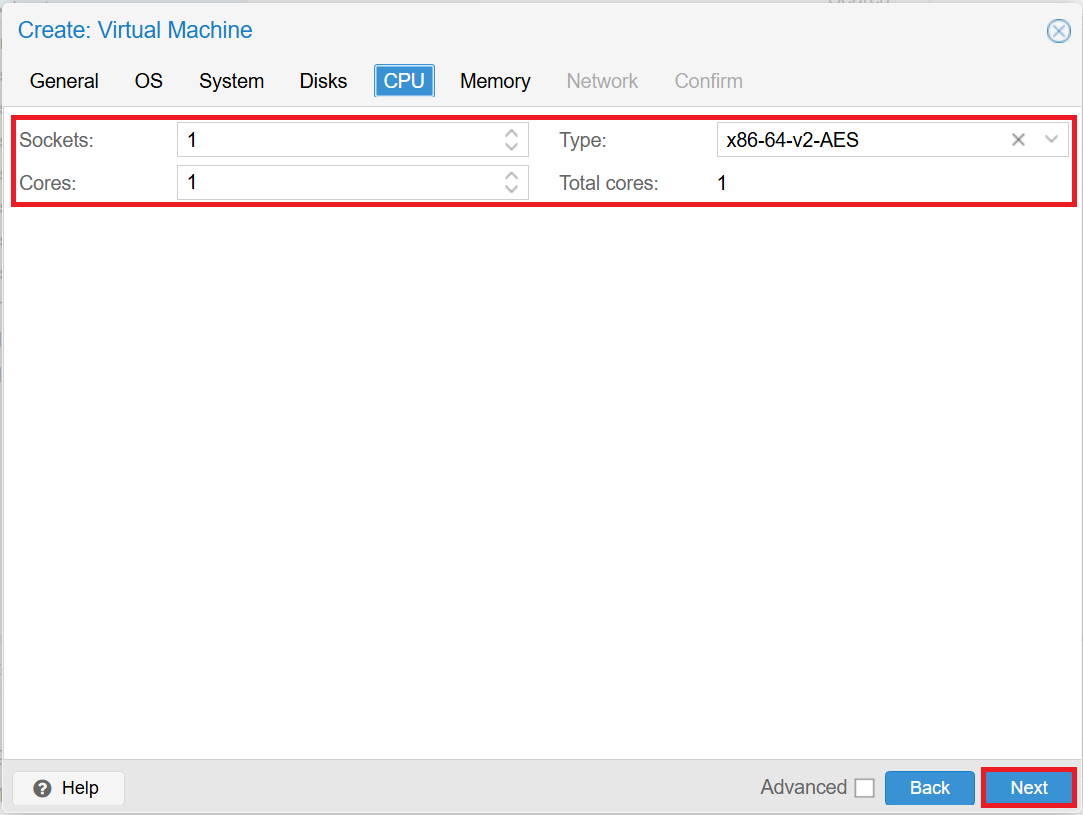The height and width of the screenshot is (815, 1083).
Task: Click the Next button
Action: pyautogui.click(x=1028, y=787)
